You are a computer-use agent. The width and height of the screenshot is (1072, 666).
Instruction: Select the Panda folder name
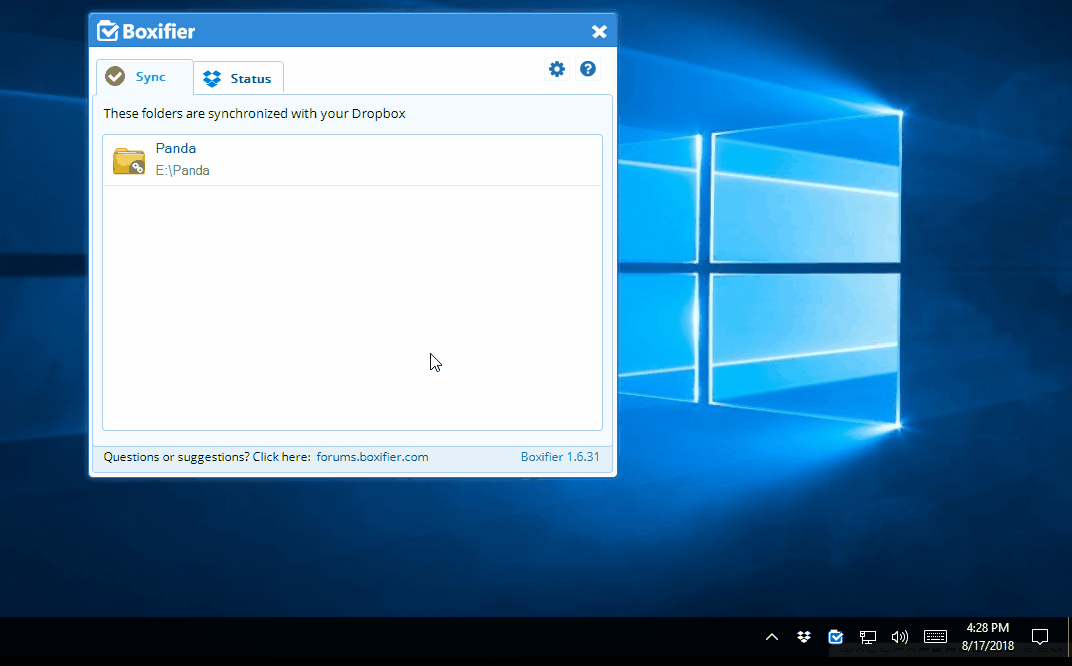click(176, 148)
